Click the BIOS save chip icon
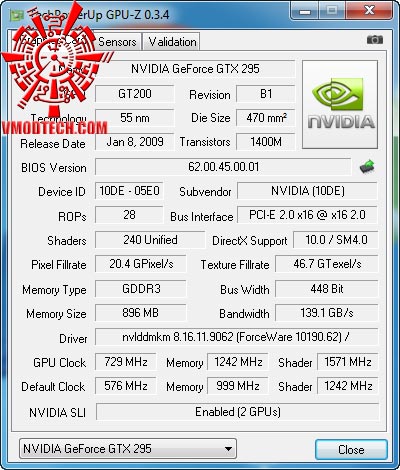 click(x=367, y=167)
